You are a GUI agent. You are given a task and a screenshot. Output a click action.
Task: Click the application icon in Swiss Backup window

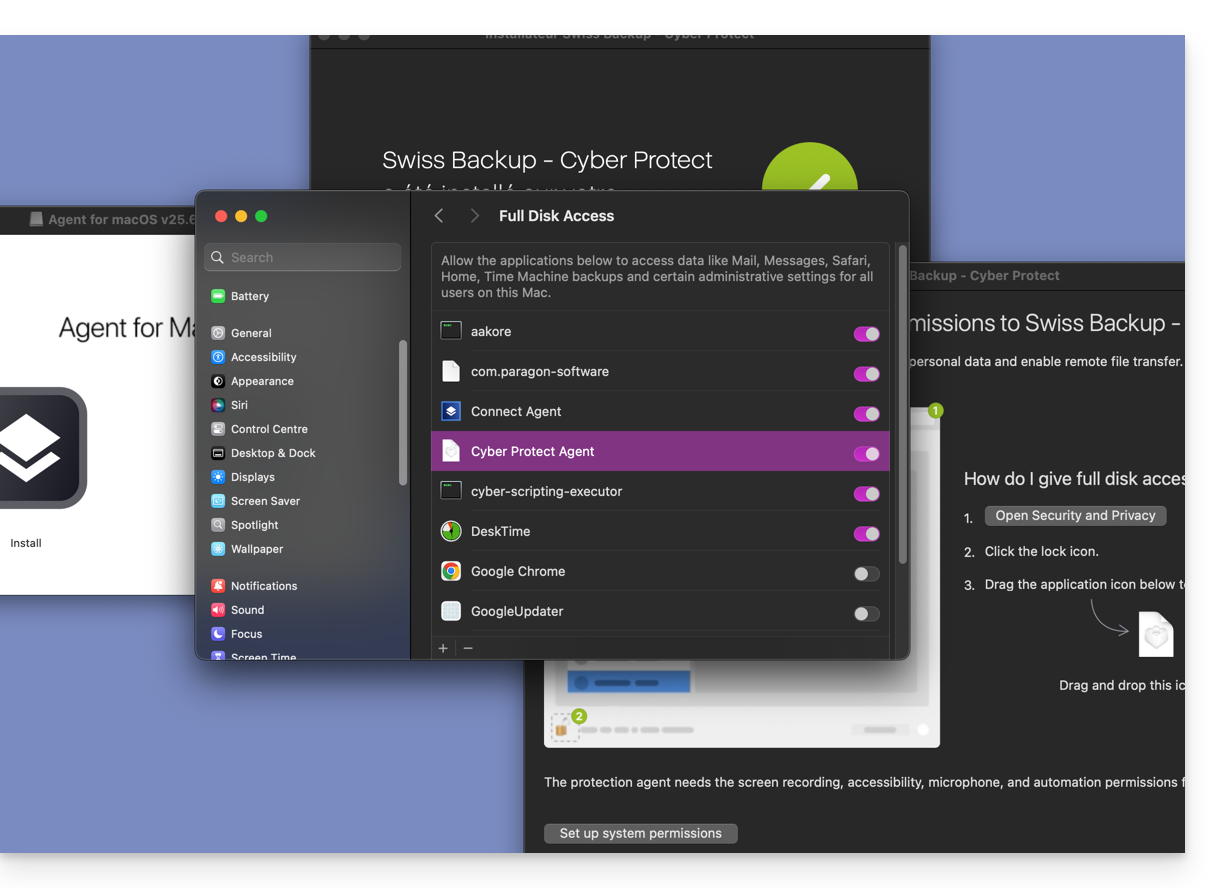[x=1156, y=634]
